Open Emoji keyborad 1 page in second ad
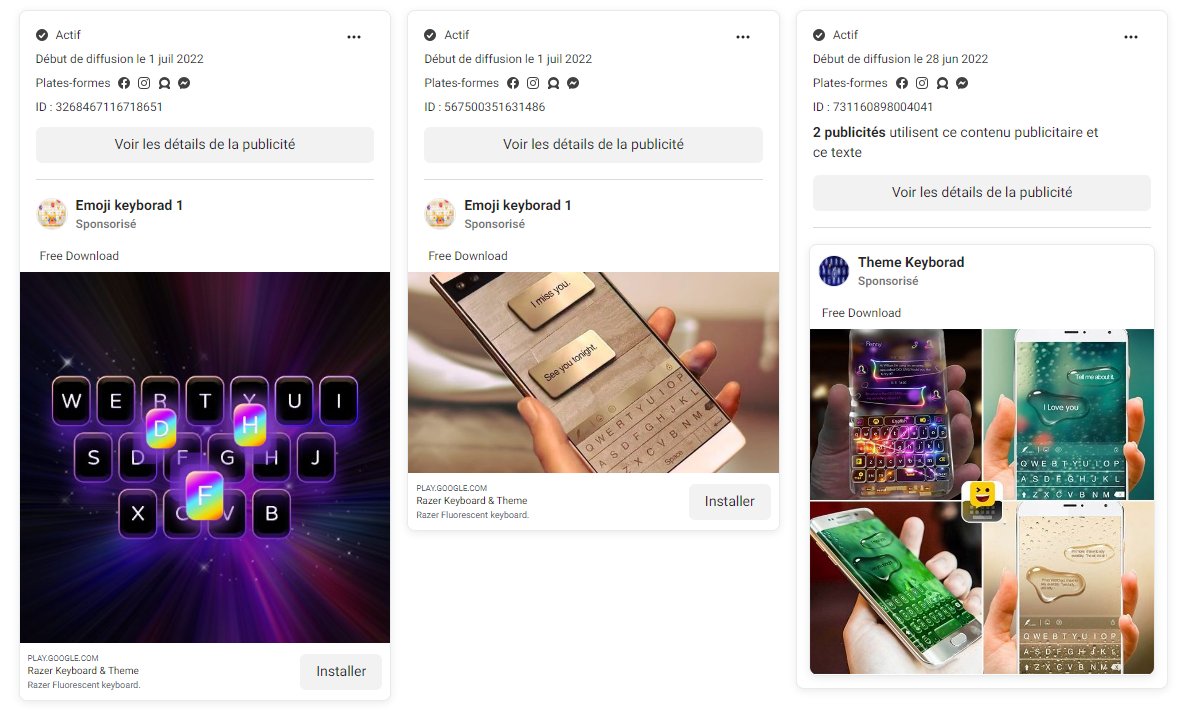 coord(517,205)
